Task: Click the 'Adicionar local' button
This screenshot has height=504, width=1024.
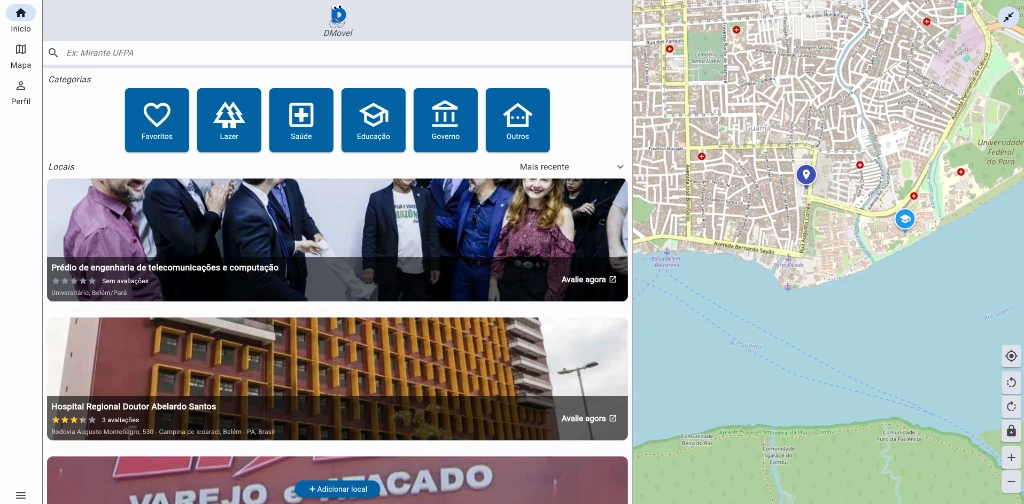Action: pyautogui.click(x=338, y=489)
